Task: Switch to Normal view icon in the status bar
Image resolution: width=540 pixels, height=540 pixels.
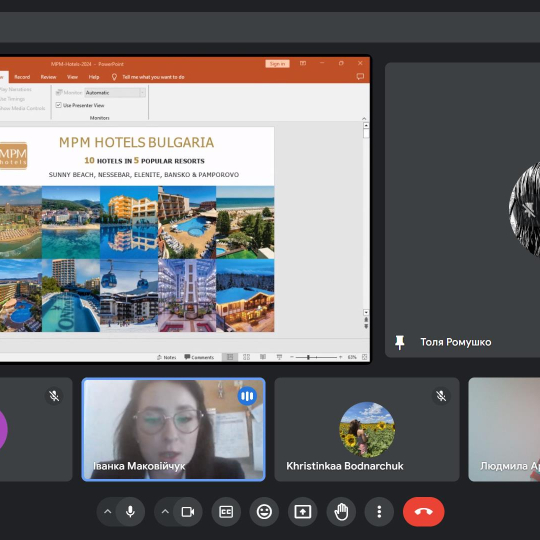Action: click(x=230, y=357)
